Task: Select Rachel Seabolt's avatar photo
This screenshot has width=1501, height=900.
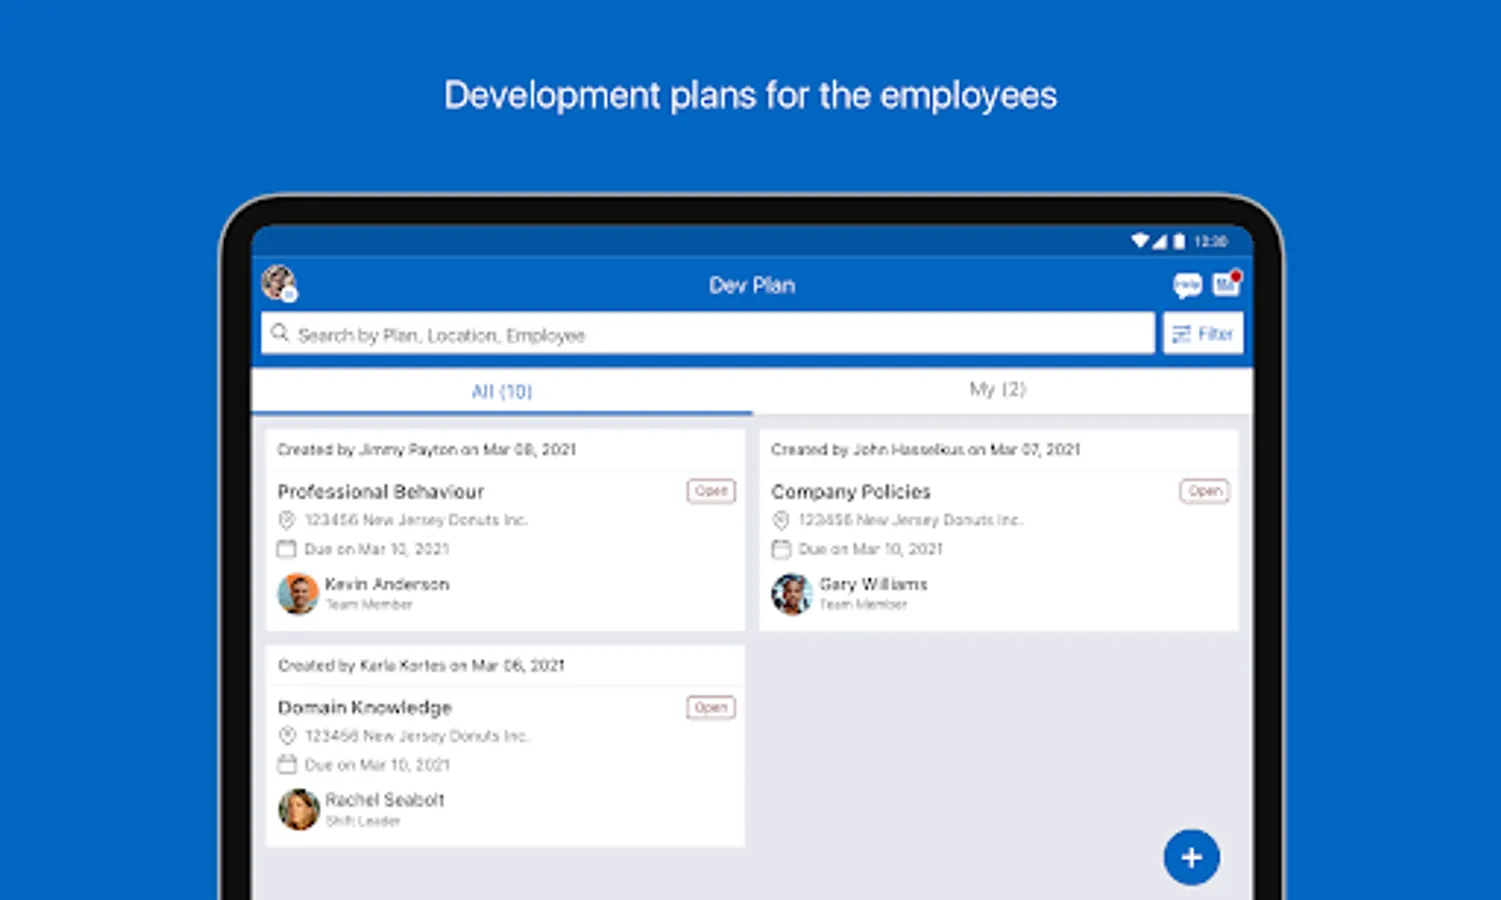Action: [298, 810]
